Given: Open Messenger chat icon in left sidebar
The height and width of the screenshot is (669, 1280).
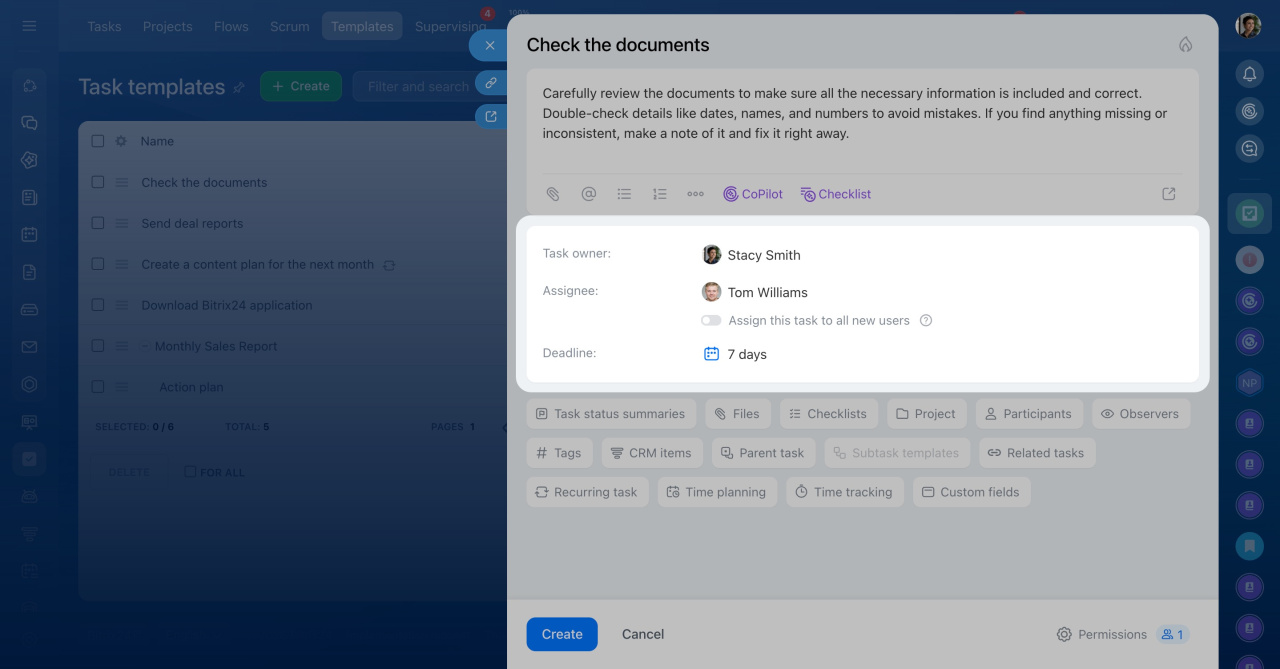Looking at the screenshot, I should pos(29,123).
